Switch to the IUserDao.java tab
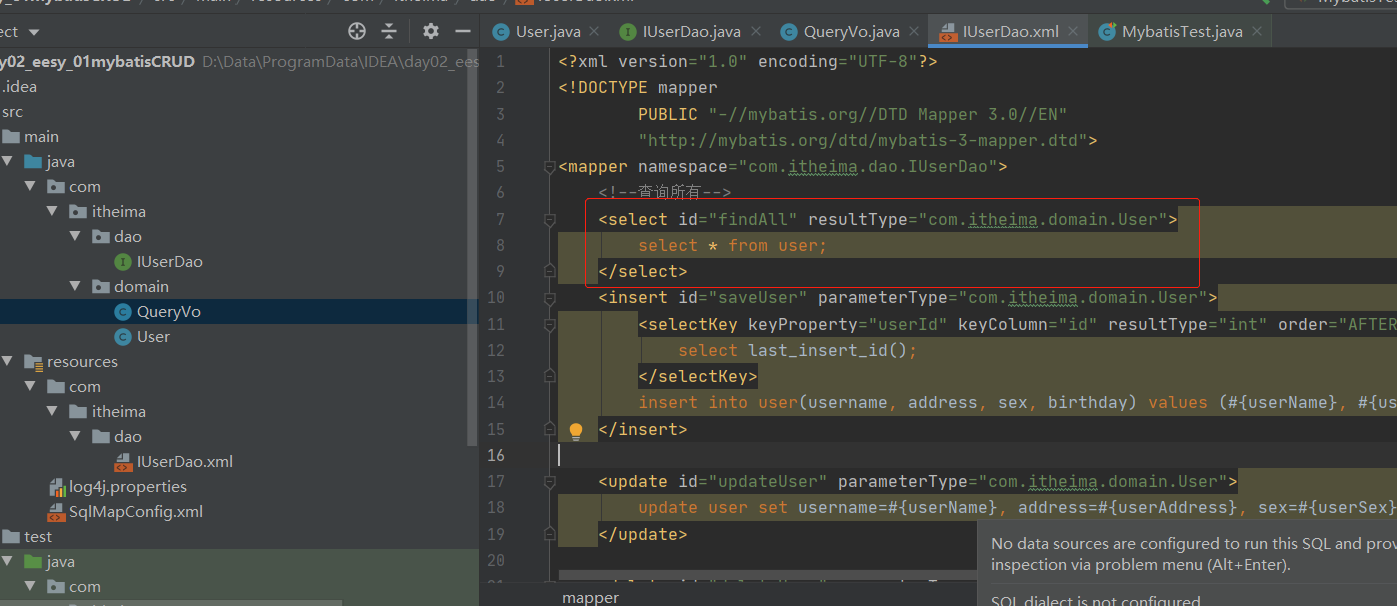Image resolution: width=1397 pixels, height=606 pixels. (690, 32)
